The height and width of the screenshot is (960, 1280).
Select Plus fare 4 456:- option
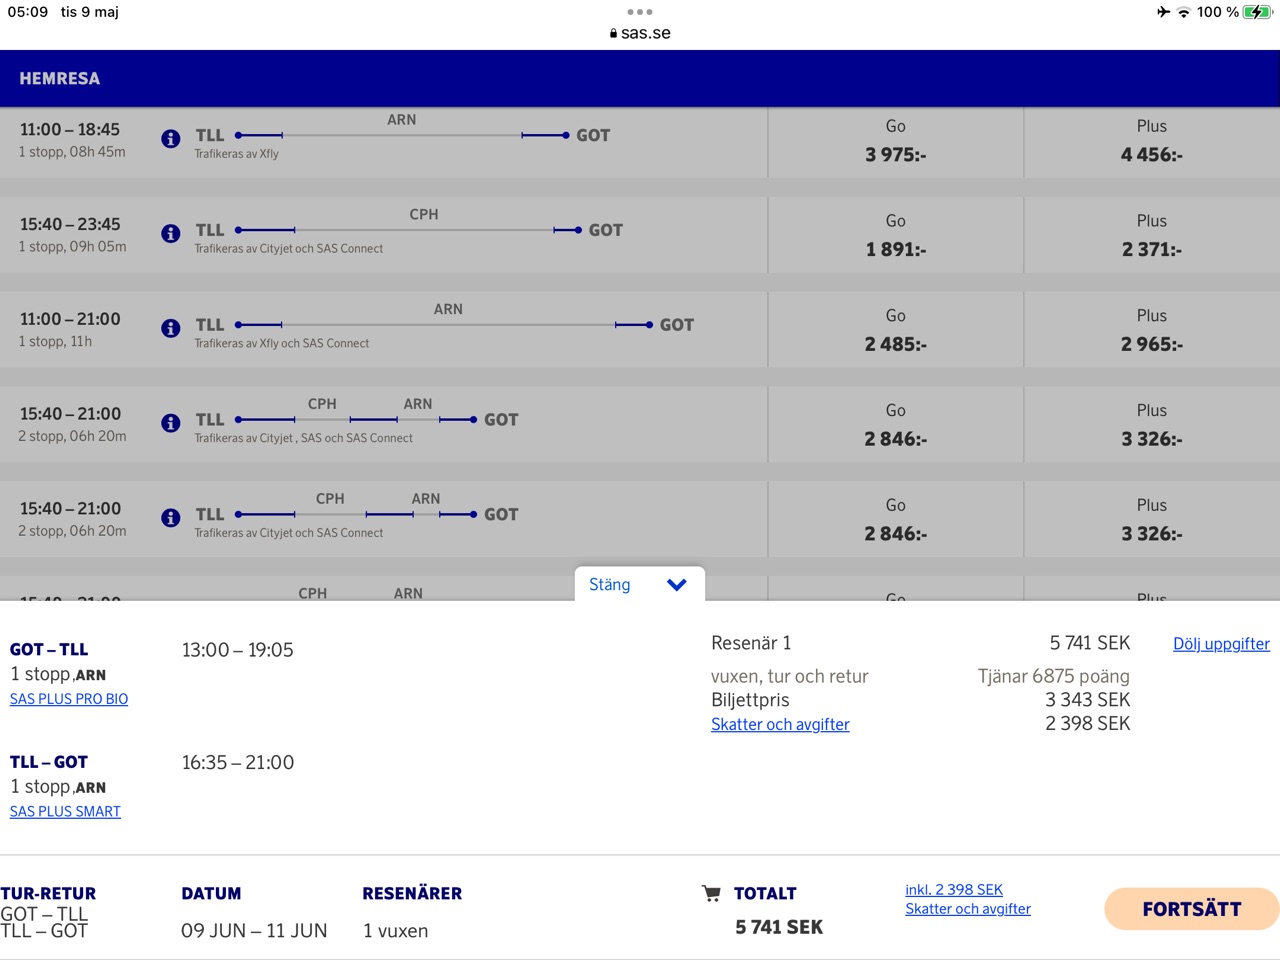[1151, 142]
